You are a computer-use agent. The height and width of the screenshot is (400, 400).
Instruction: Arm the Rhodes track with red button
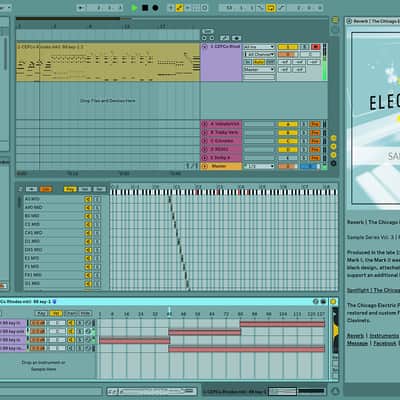pyautogui.click(x=315, y=47)
